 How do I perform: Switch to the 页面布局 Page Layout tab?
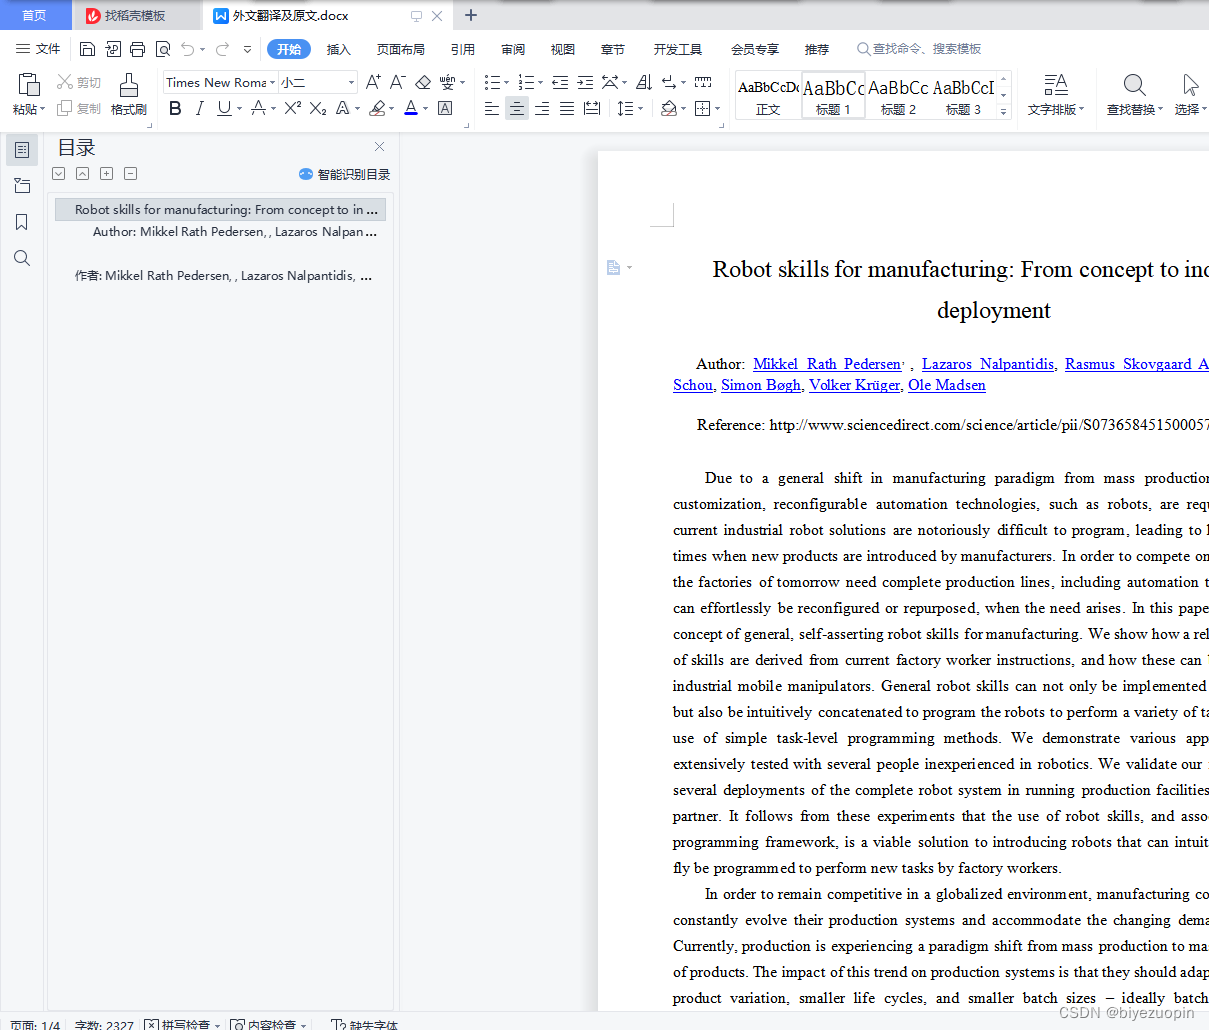pyautogui.click(x=401, y=49)
